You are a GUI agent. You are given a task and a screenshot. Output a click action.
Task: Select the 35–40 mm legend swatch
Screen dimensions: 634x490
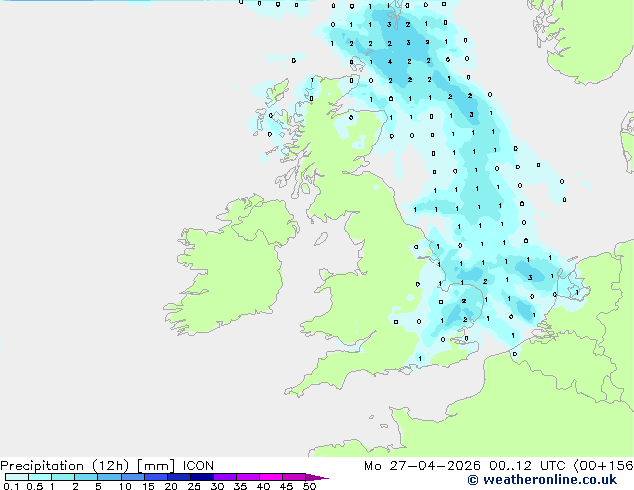coord(248,477)
